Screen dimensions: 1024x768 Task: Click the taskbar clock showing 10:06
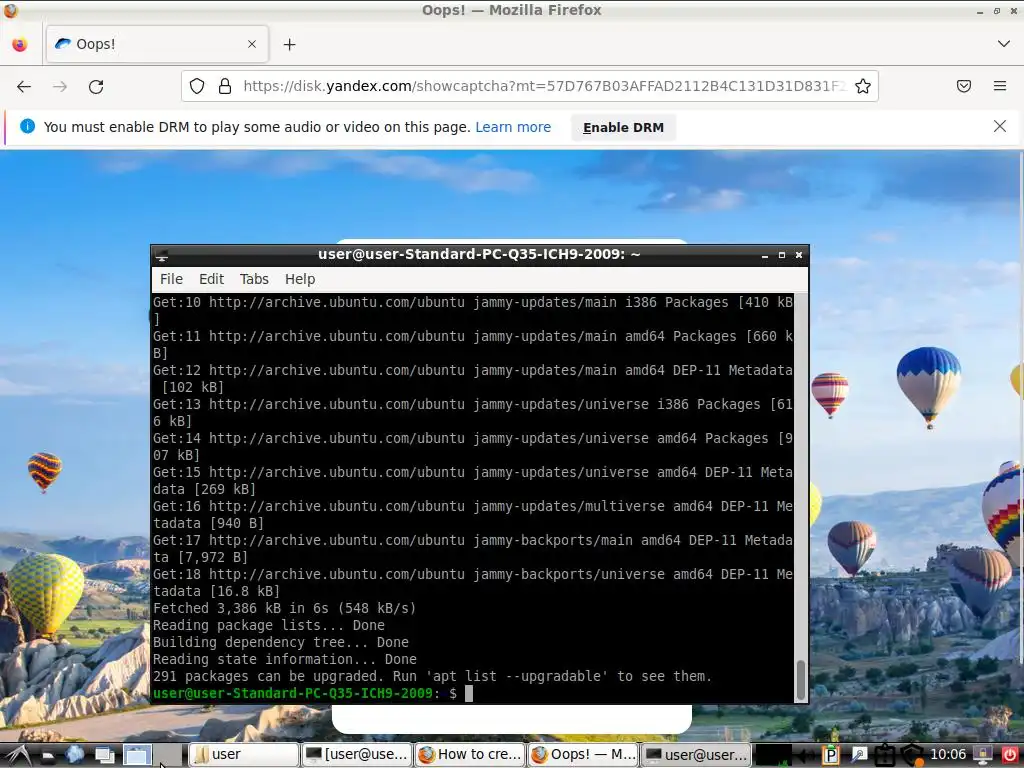pos(948,754)
